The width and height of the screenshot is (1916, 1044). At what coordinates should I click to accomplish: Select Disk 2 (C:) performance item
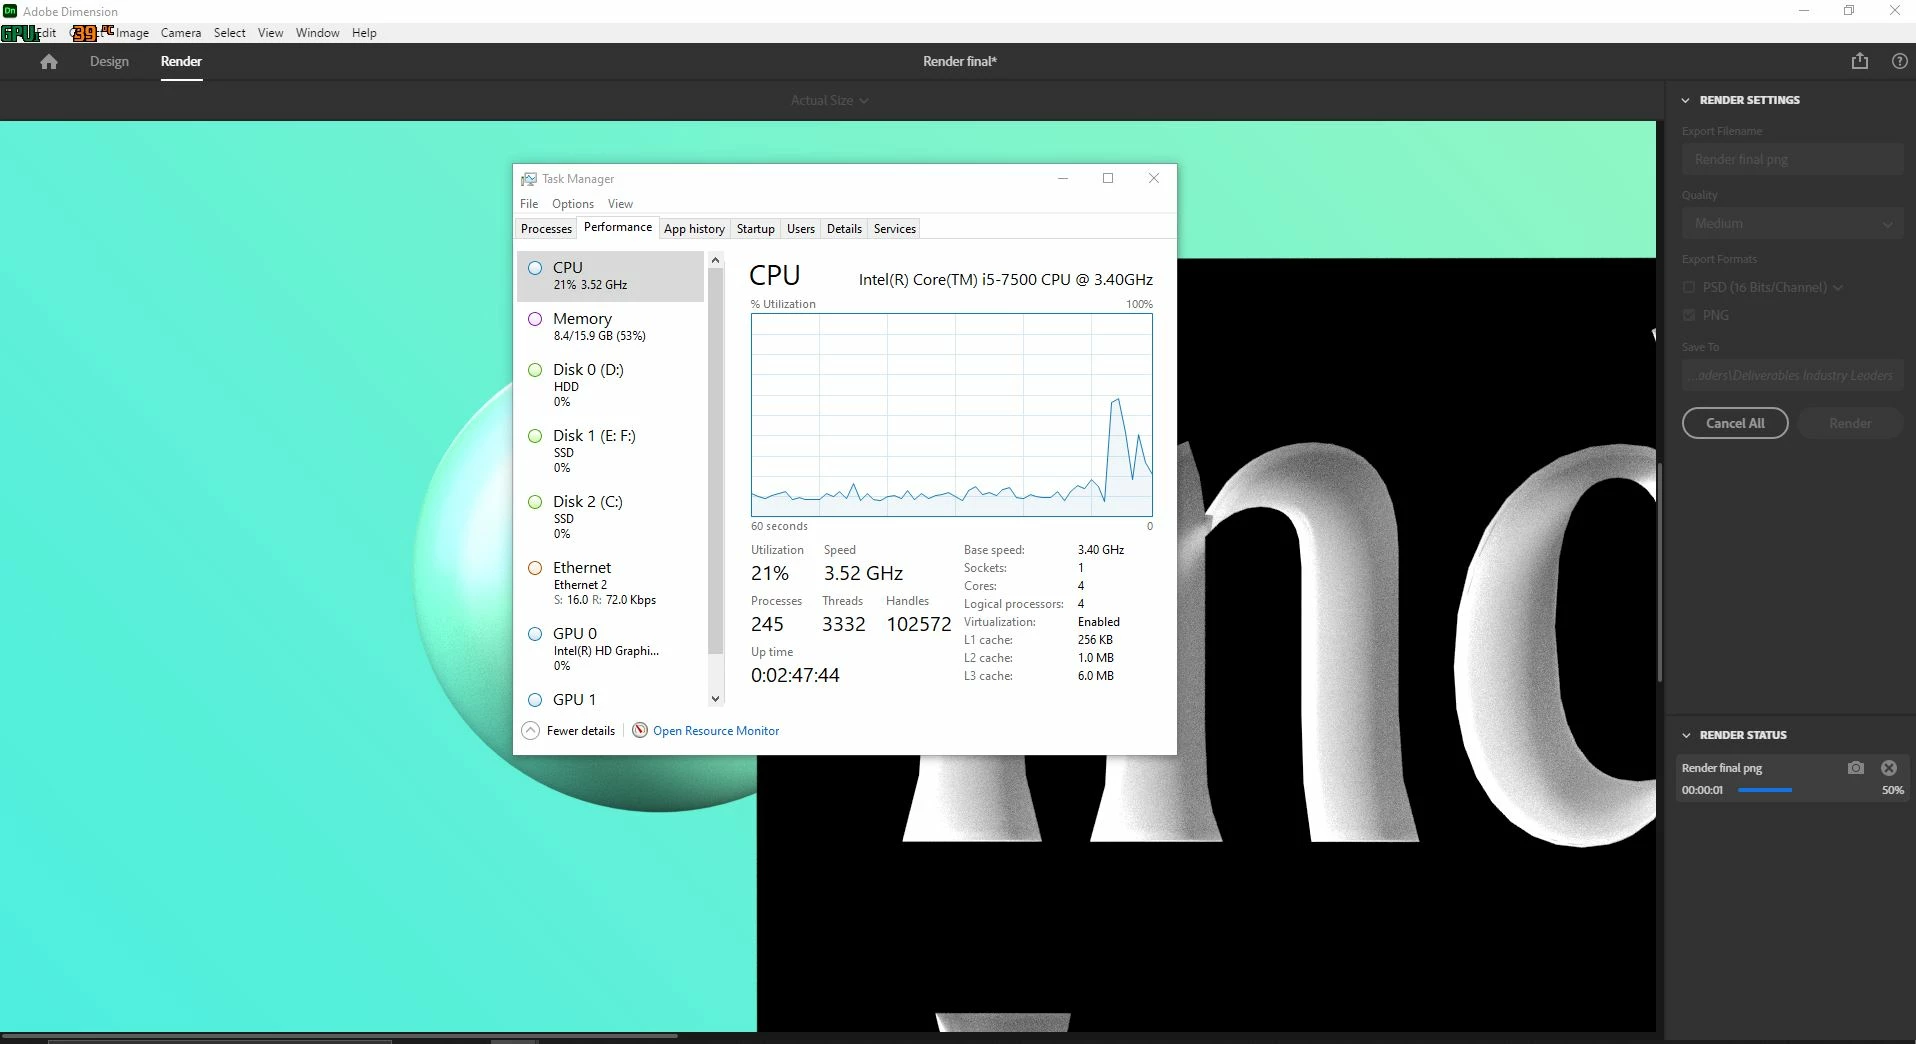click(x=610, y=517)
